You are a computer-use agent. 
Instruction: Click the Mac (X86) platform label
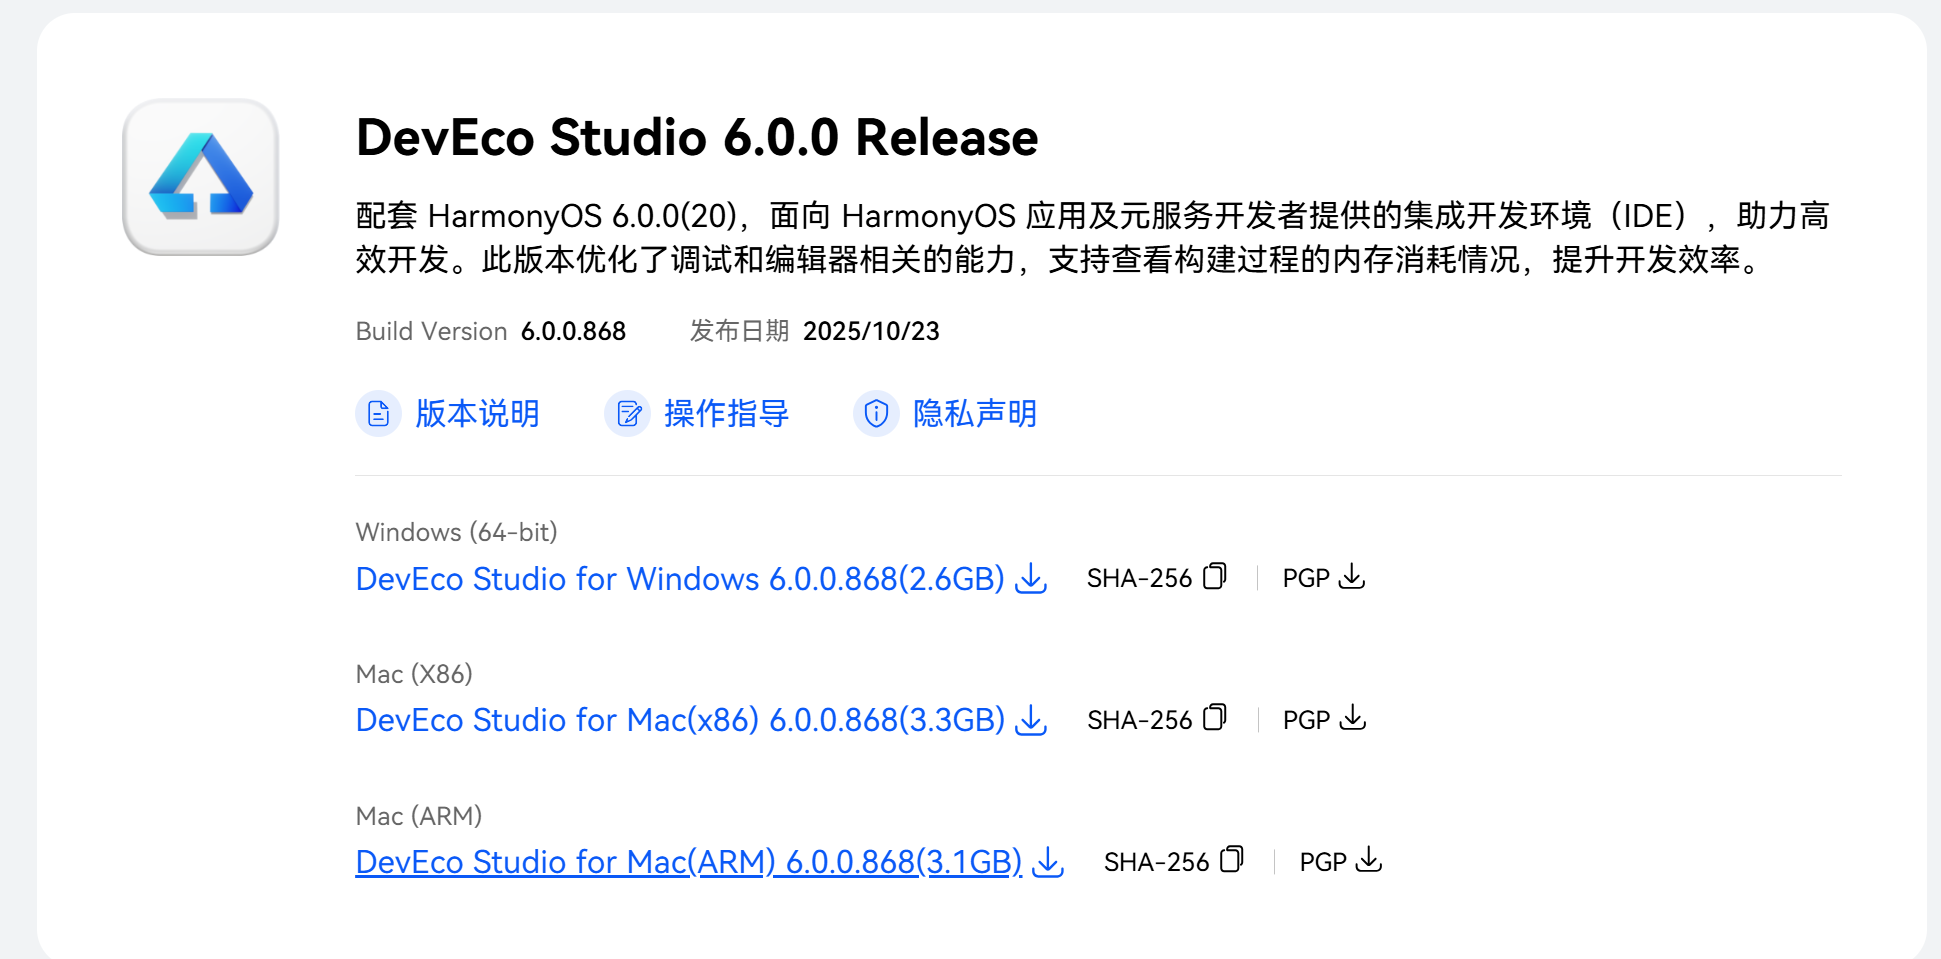(x=414, y=674)
